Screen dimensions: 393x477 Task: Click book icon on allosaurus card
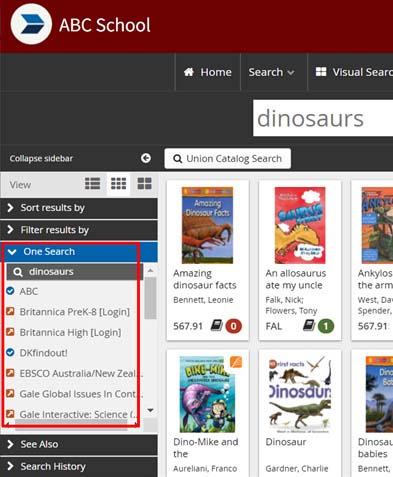309,325
